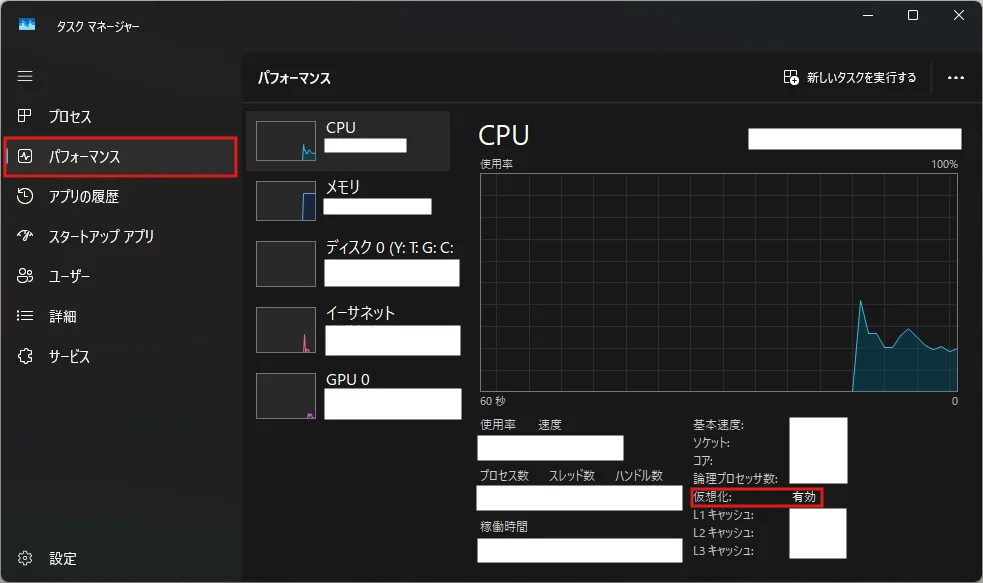Screen dimensions: 983x583
Task: Toggle the hamburger navigation menu icon
Action: tap(25, 76)
